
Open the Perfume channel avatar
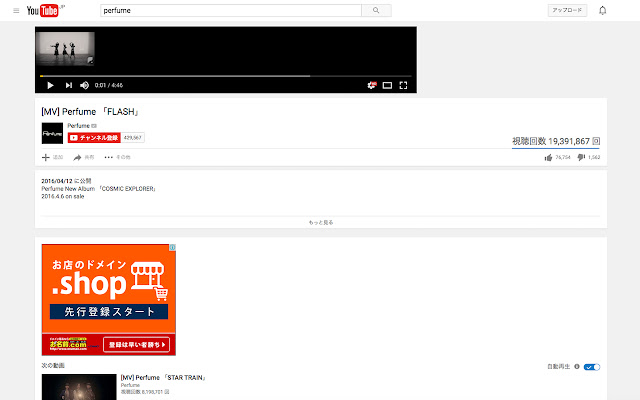pos(52,133)
